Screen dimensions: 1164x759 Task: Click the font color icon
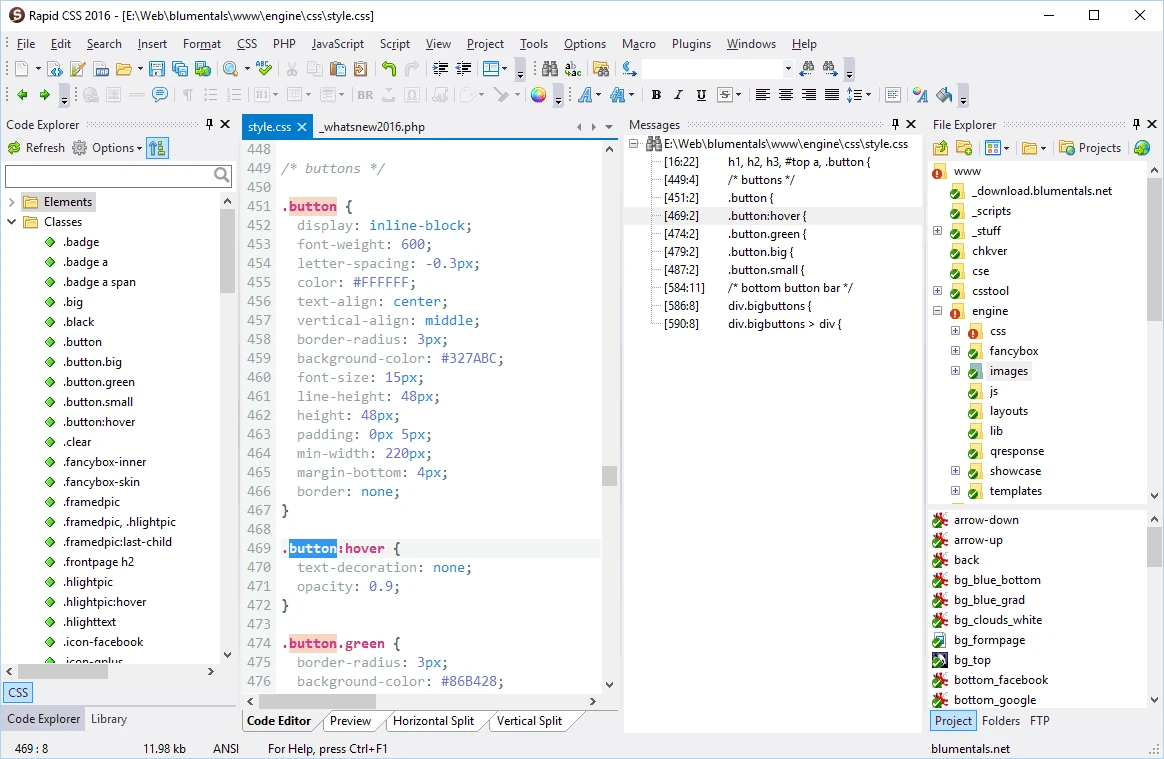921,95
